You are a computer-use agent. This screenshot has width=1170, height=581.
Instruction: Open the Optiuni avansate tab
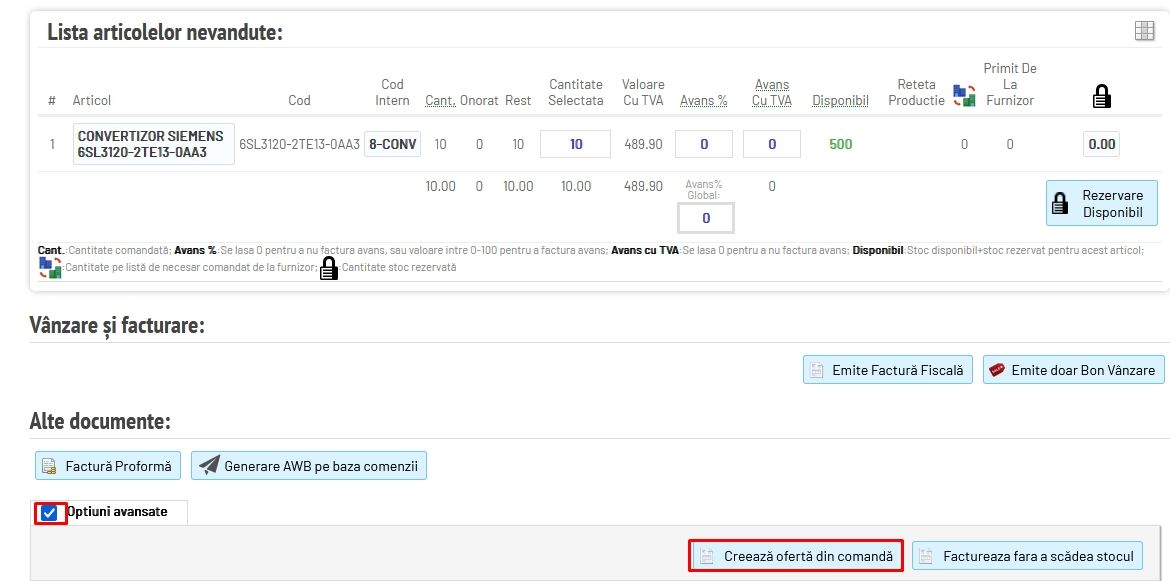click(x=117, y=512)
